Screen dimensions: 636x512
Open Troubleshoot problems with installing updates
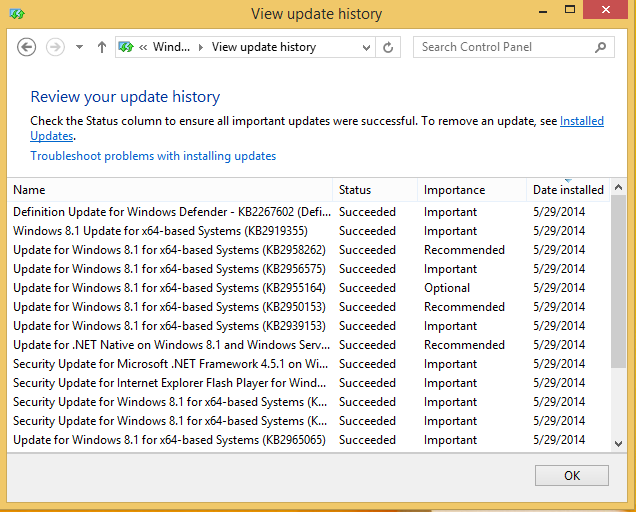tap(153, 156)
